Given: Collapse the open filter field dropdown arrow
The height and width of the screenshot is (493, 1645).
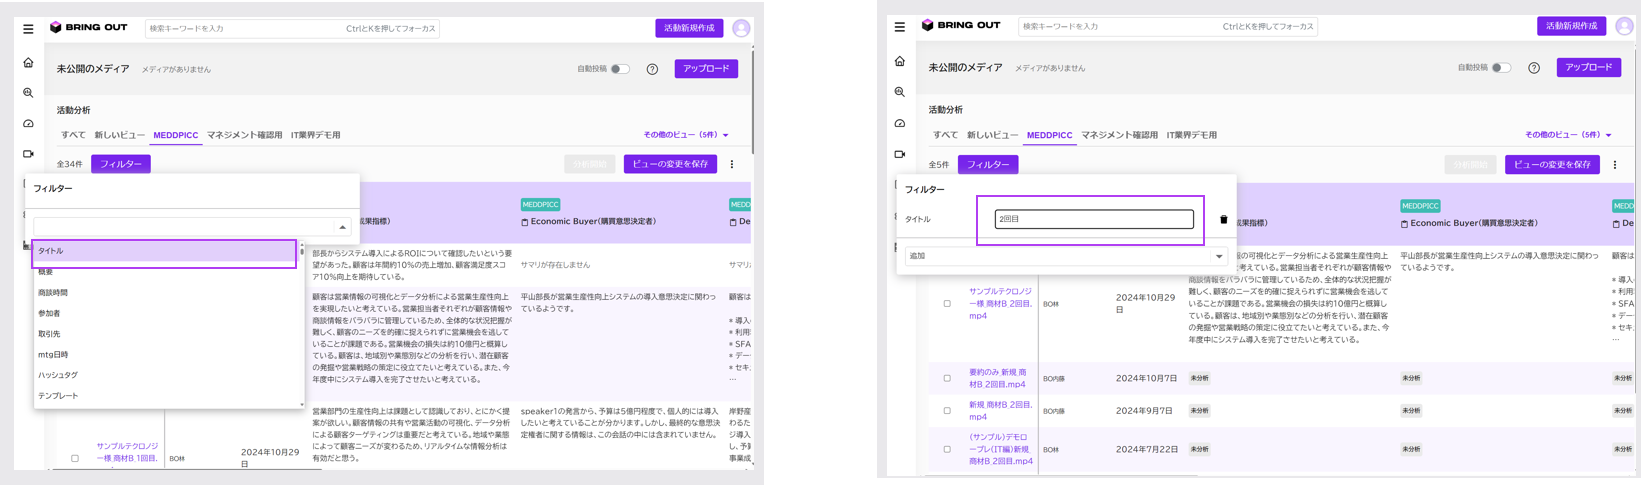Looking at the screenshot, I should 342,227.
